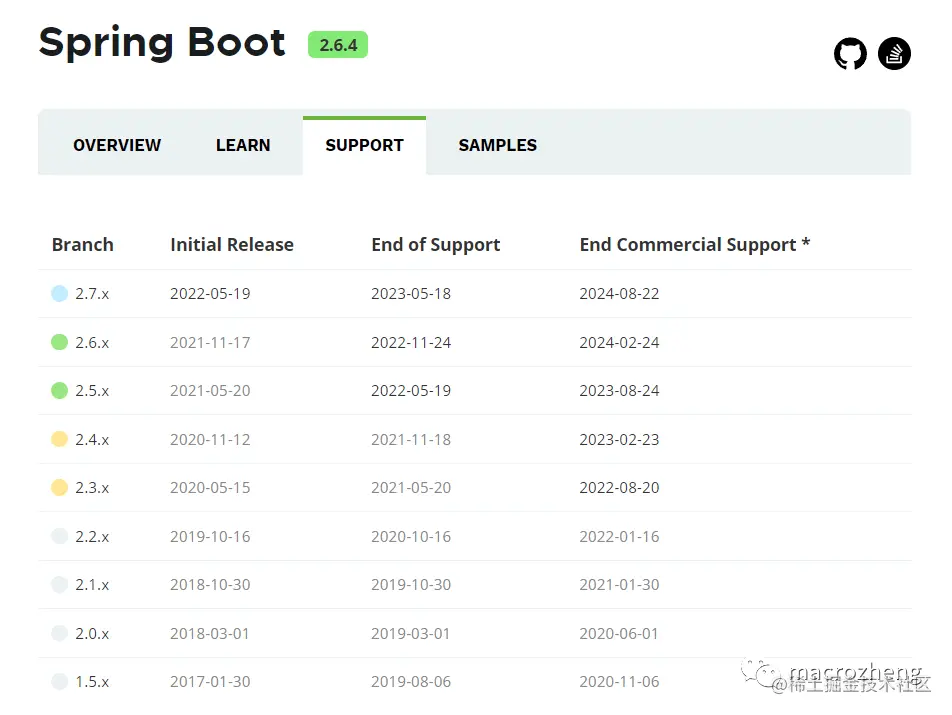Click the gray status dot for 2.0.x
This screenshot has width=952, height=715.
[60, 633]
